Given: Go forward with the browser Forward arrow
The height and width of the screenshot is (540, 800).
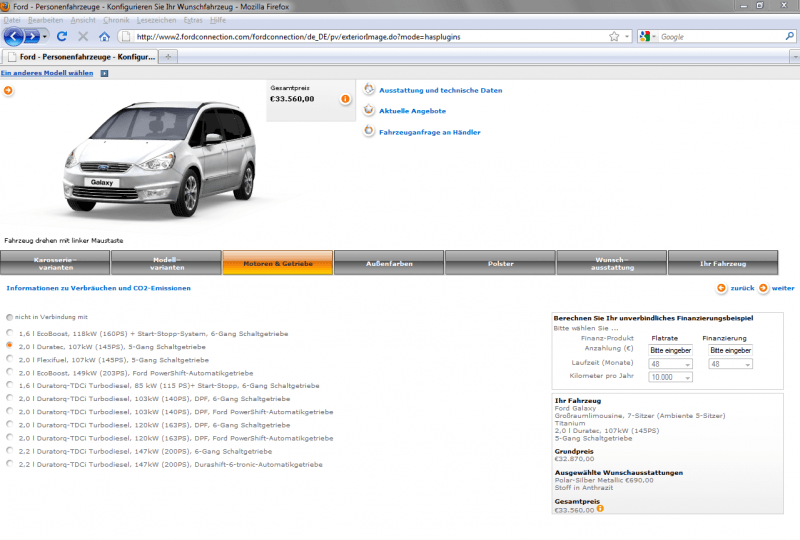Looking at the screenshot, I should [32, 36].
